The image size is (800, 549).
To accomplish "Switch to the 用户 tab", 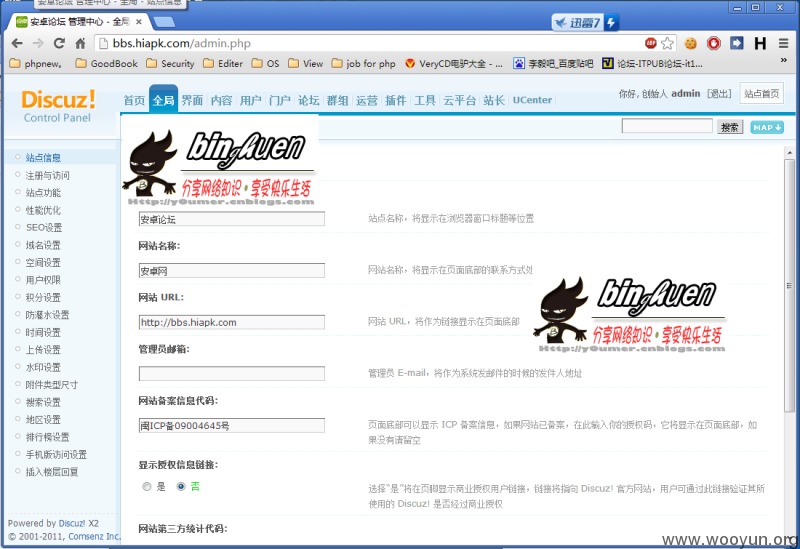I will click(x=251, y=101).
